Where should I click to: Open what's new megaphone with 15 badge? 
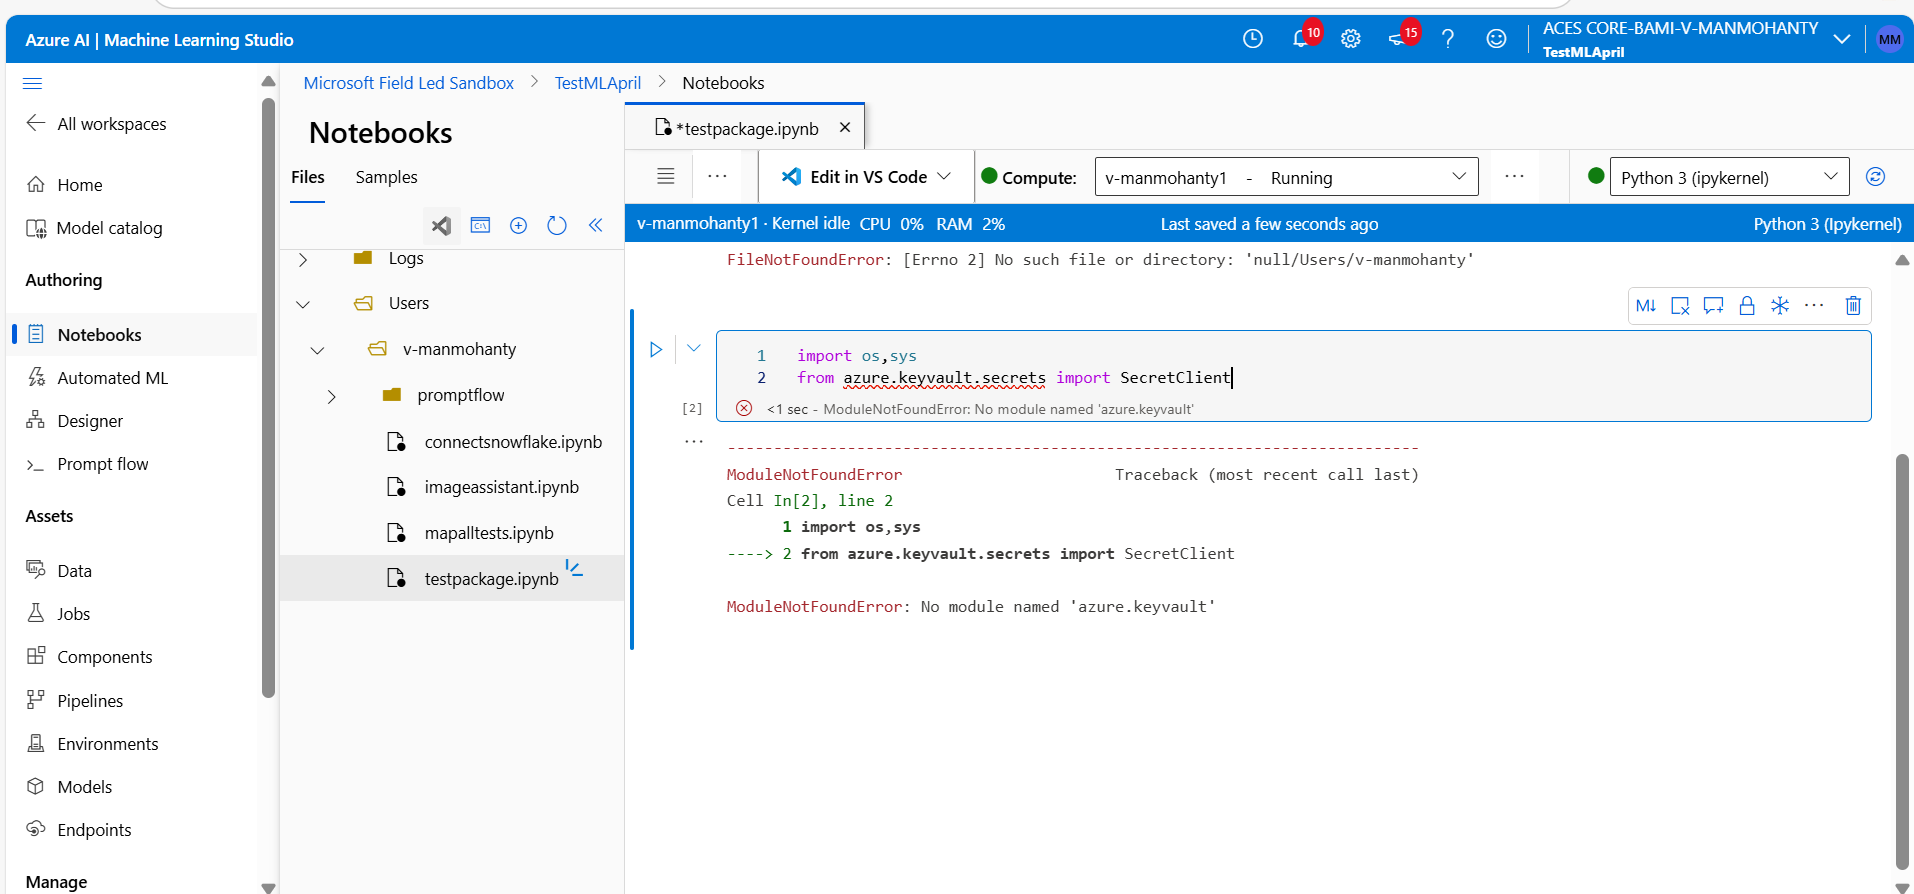1400,39
